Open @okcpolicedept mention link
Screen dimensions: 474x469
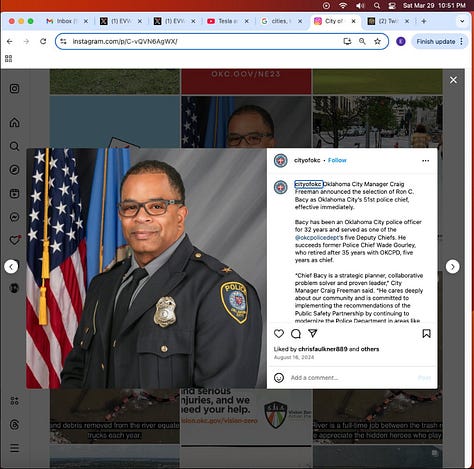click(317, 237)
